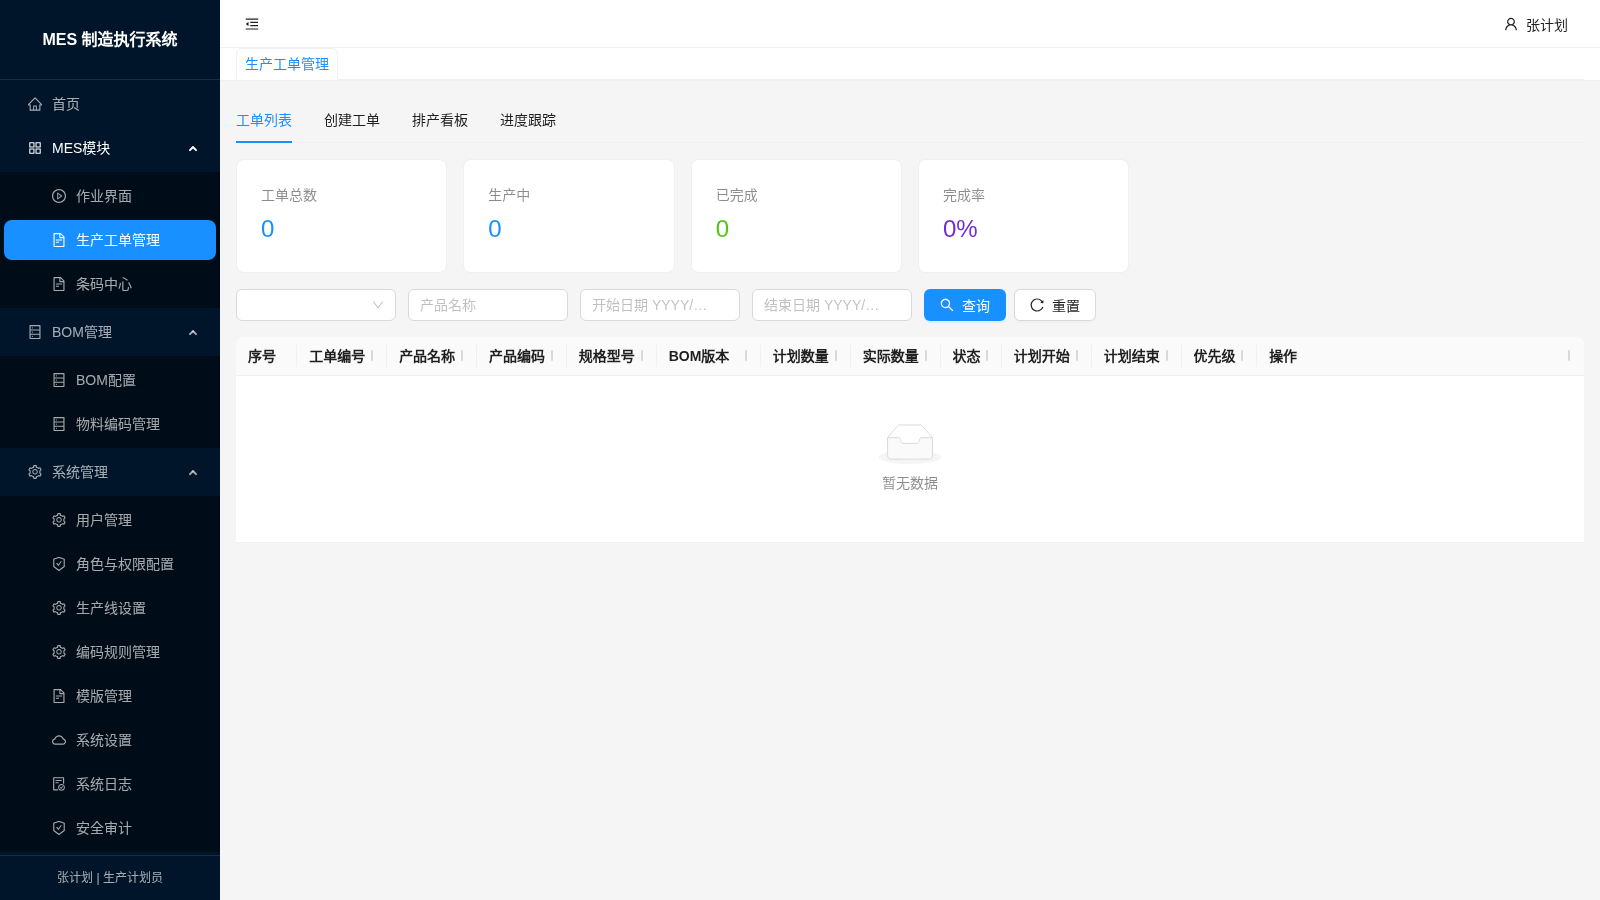This screenshot has height=900, width=1600.
Task: Click the gear icon beside 编码规则管理
Action: [x=59, y=652]
